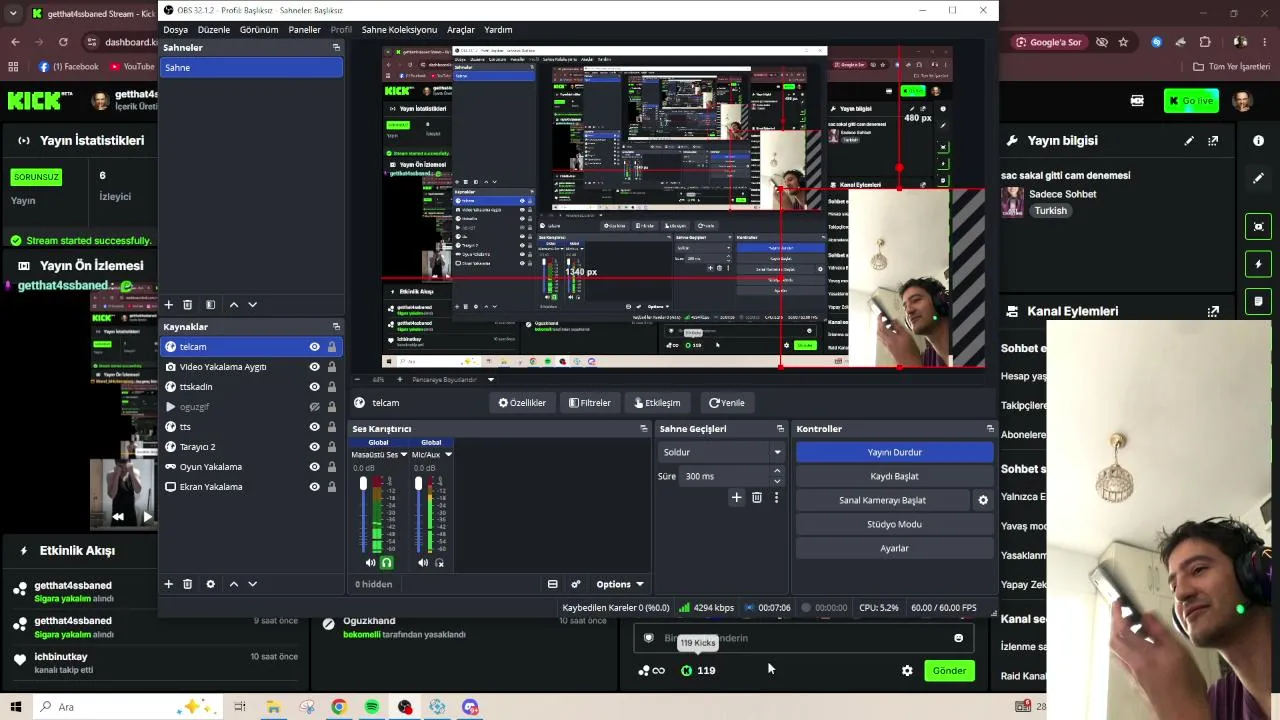The height and width of the screenshot is (720, 1280).
Task: Open Spotify from the taskbar
Action: pyautogui.click(x=372, y=707)
